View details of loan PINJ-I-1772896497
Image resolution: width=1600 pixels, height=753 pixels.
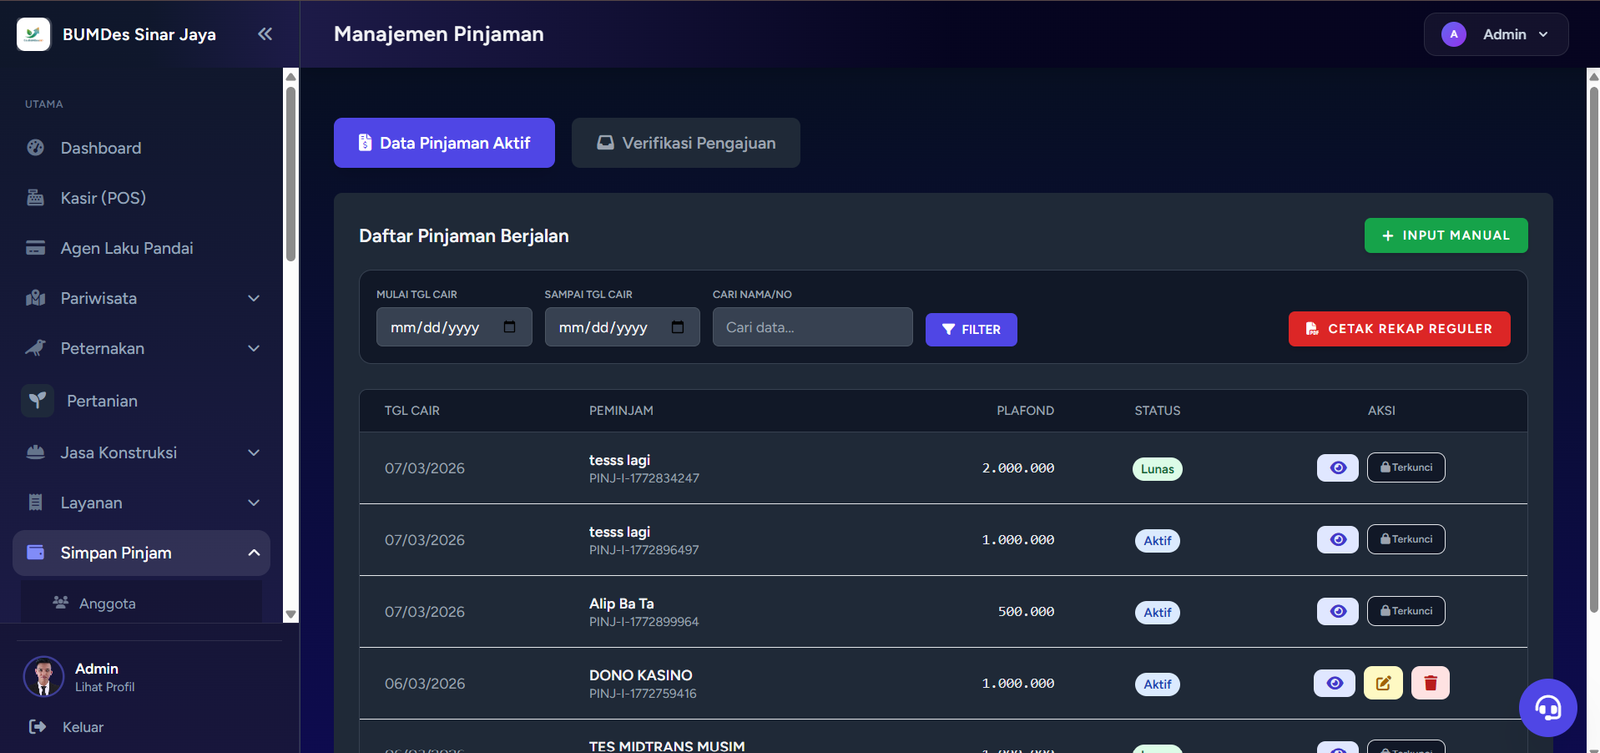click(x=1338, y=539)
